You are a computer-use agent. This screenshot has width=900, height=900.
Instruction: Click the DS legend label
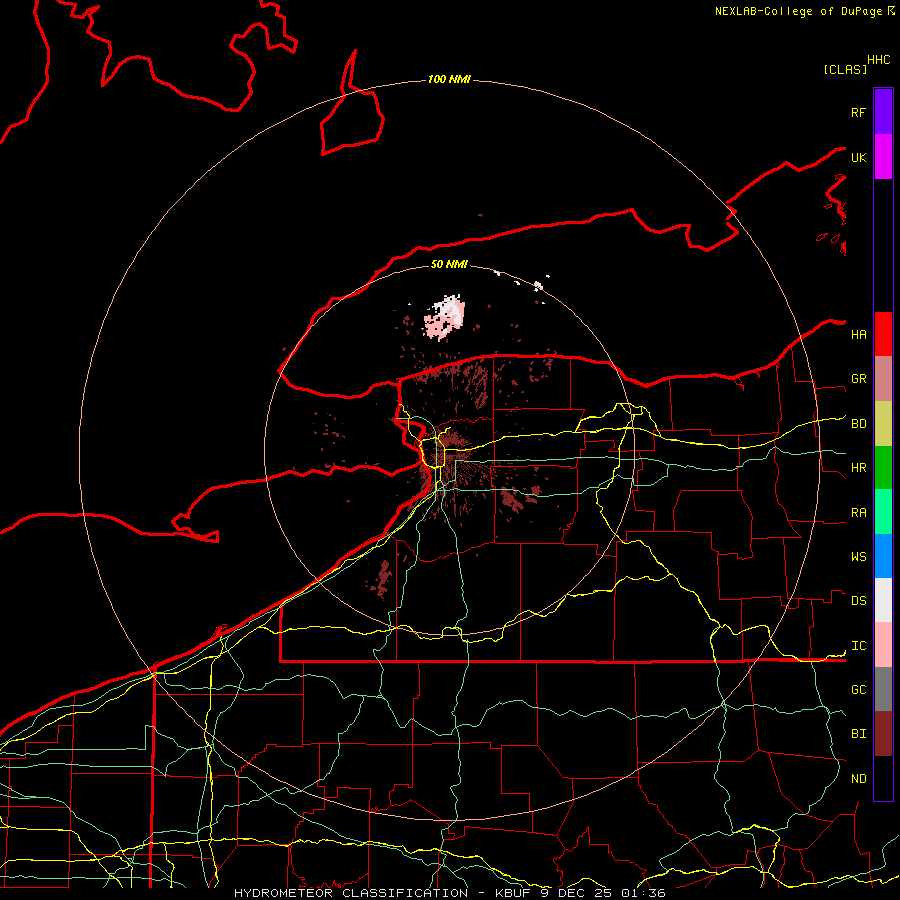click(x=858, y=601)
